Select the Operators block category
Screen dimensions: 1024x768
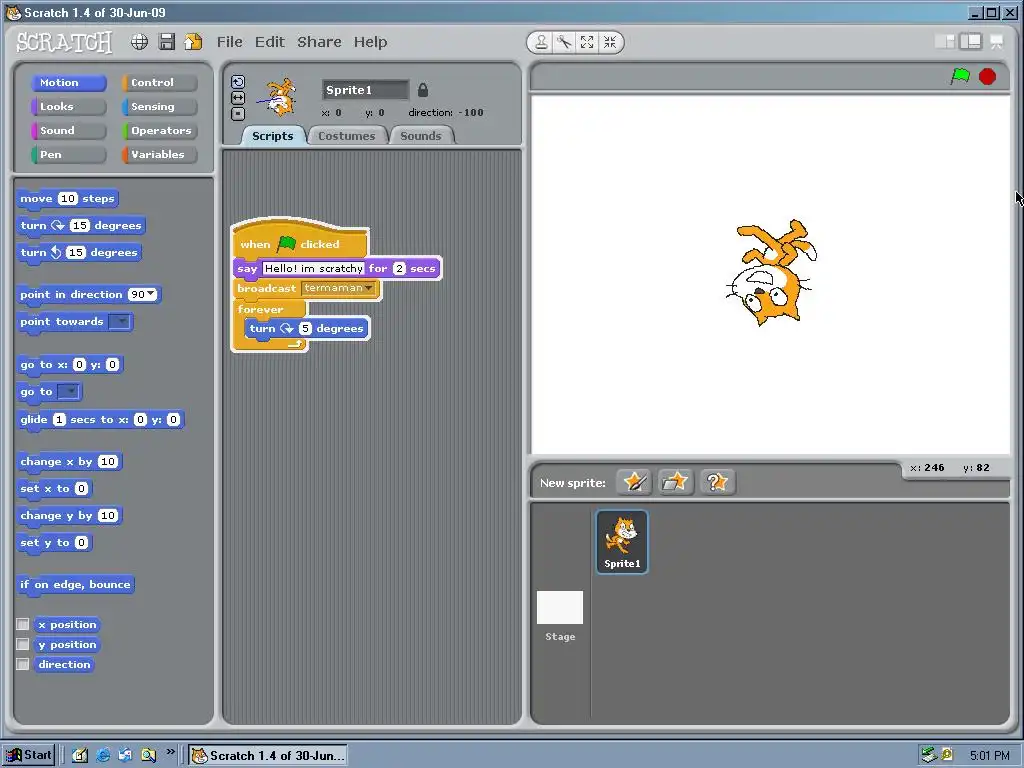(x=159, y=131)
